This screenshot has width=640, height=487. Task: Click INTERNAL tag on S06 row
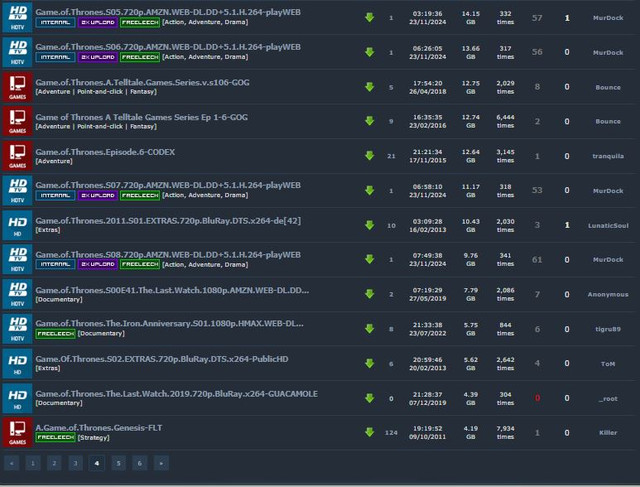click(55, 57)
